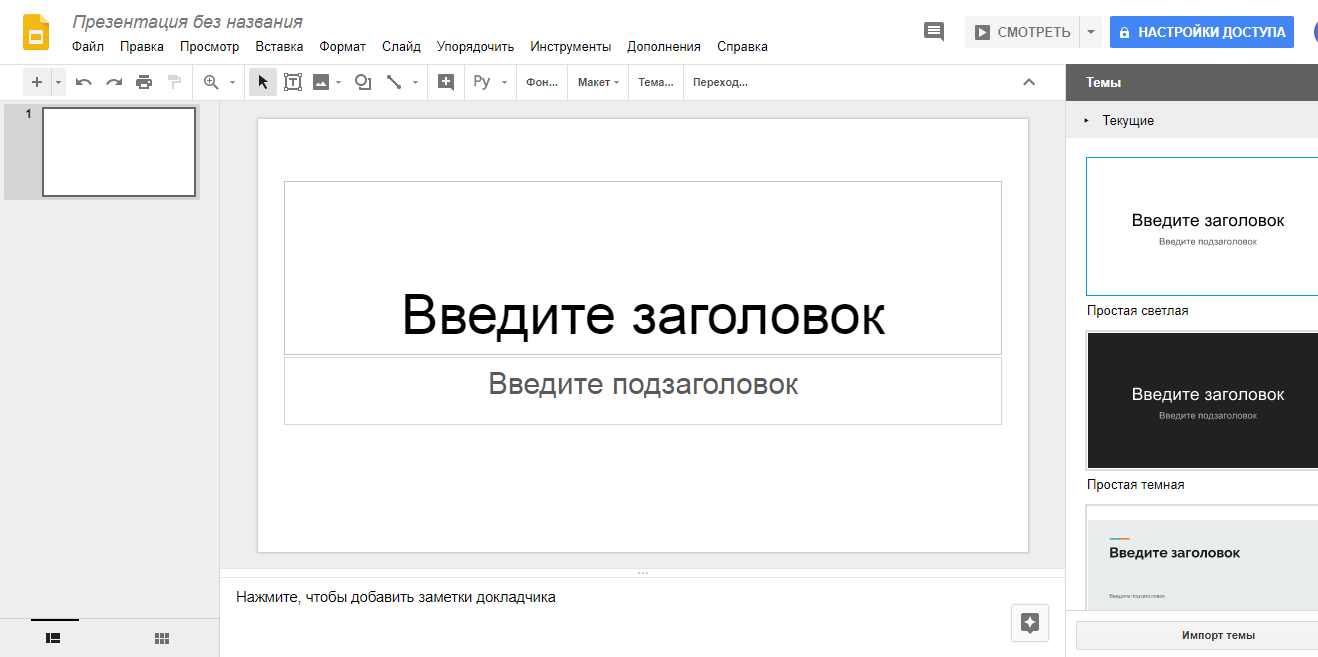Switch to filmstrip slide view
This screenshot has width=1318, height=657.
(53, 637)
